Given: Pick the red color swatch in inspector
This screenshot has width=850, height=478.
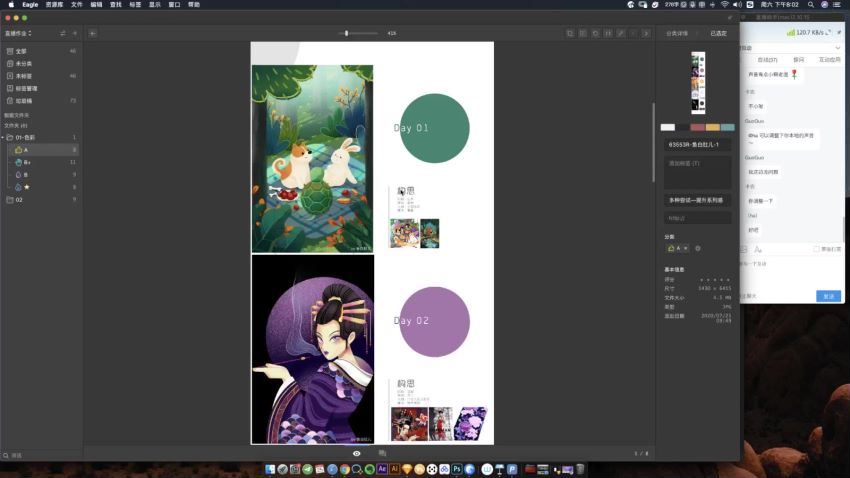Looking at the screenshot, I should point(698,127).
